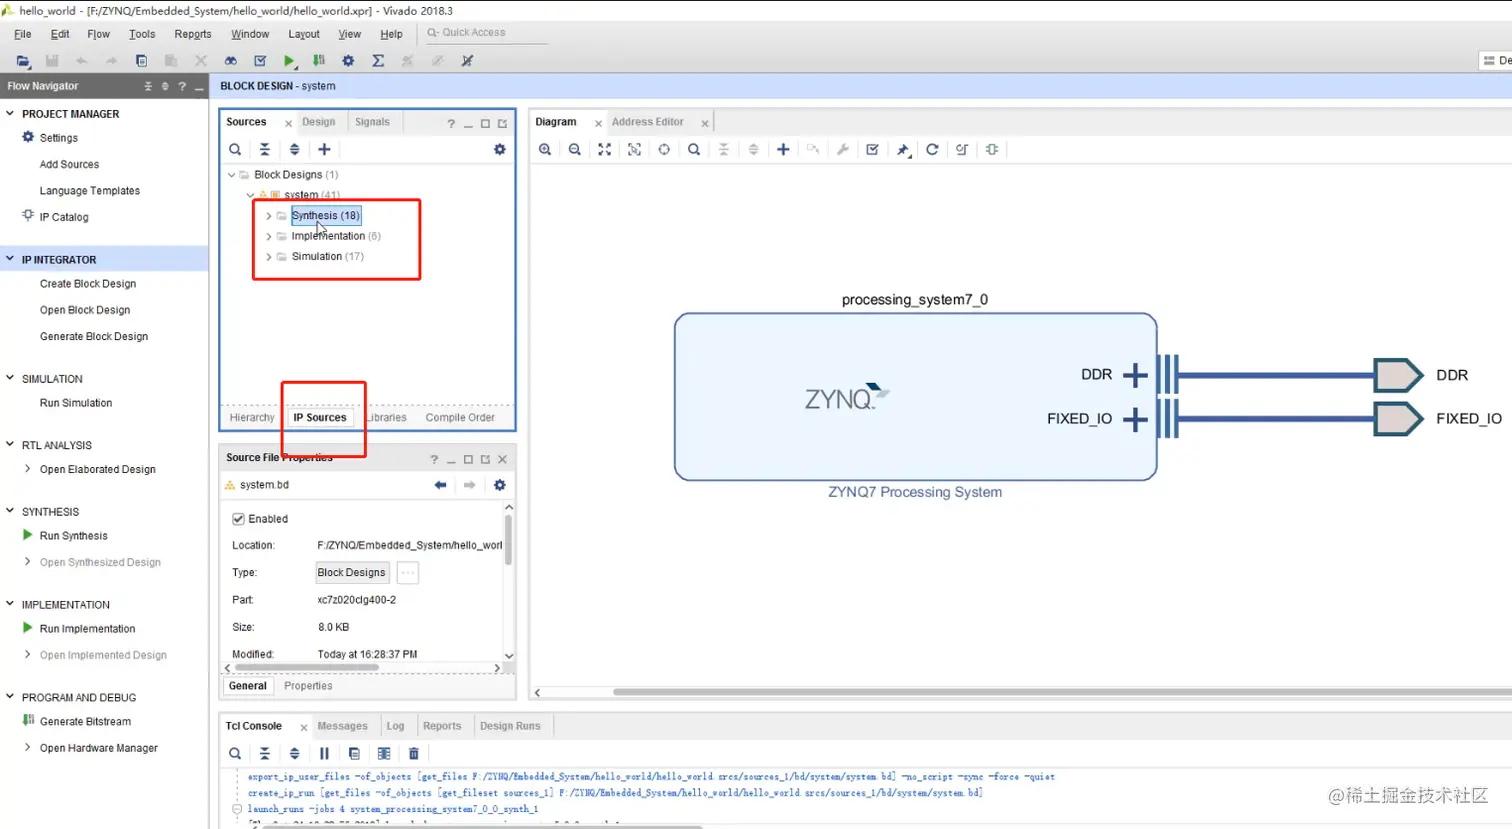The width and height of the screenshot is (1512, 829).
Task: Switch to the IP Sources tab
Action: tap(320, 418)
